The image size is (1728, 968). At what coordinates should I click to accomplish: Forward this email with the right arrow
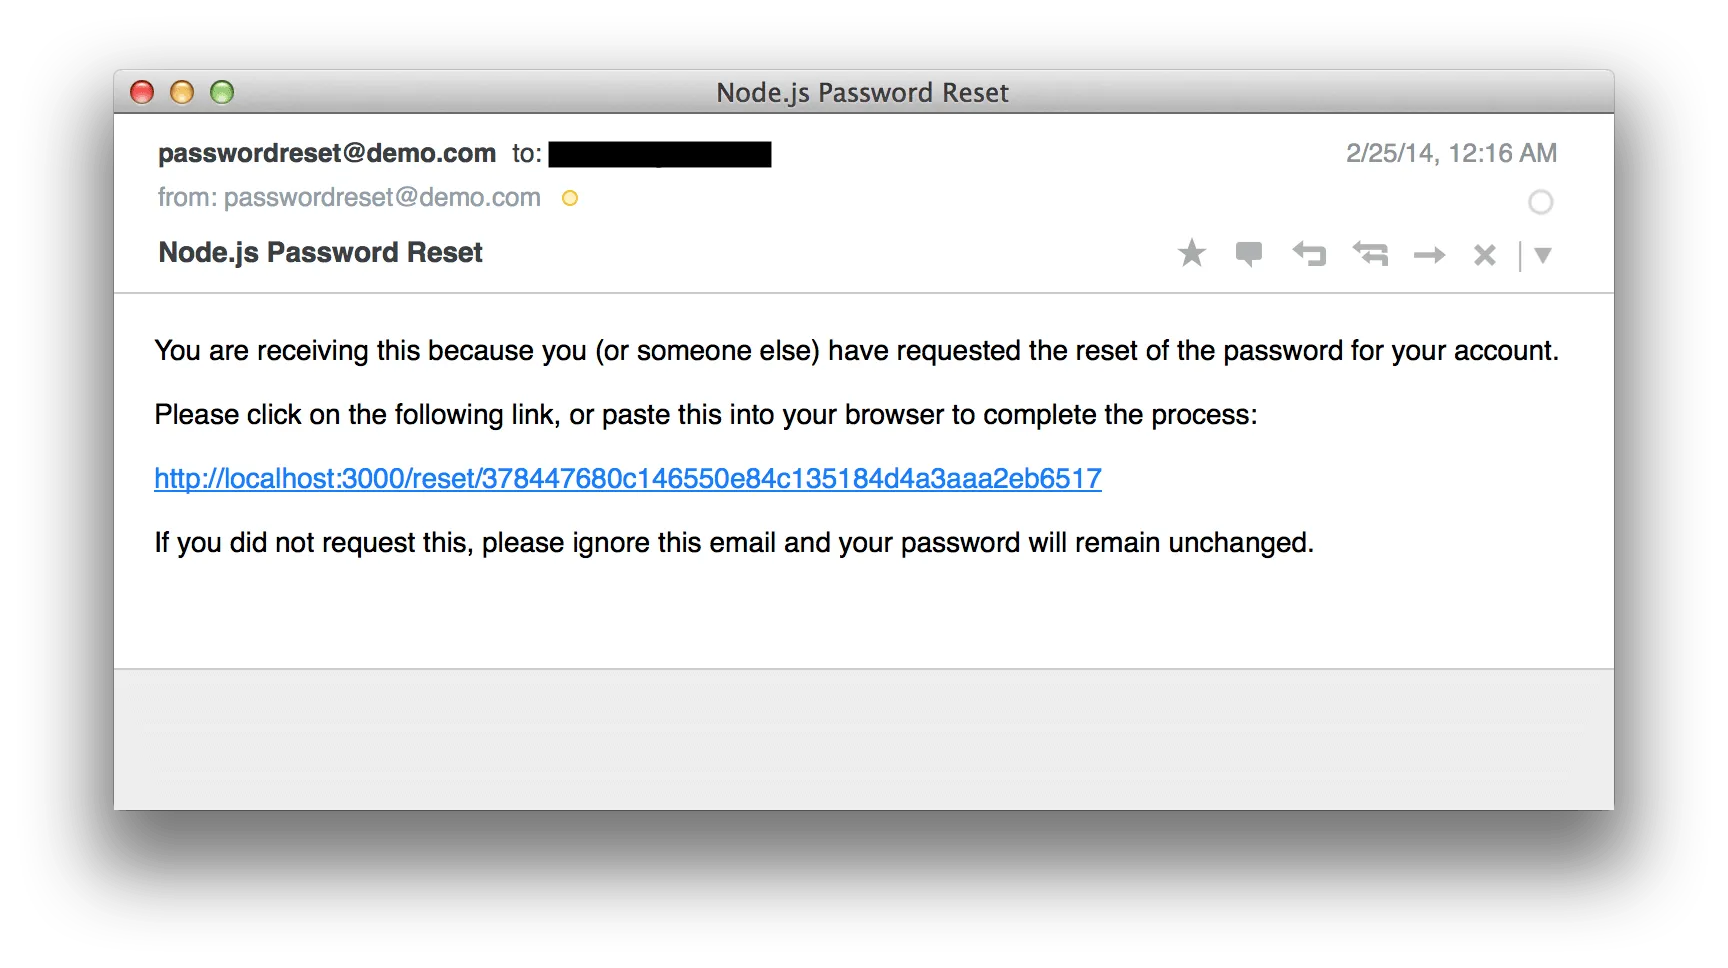point(1429,256)
